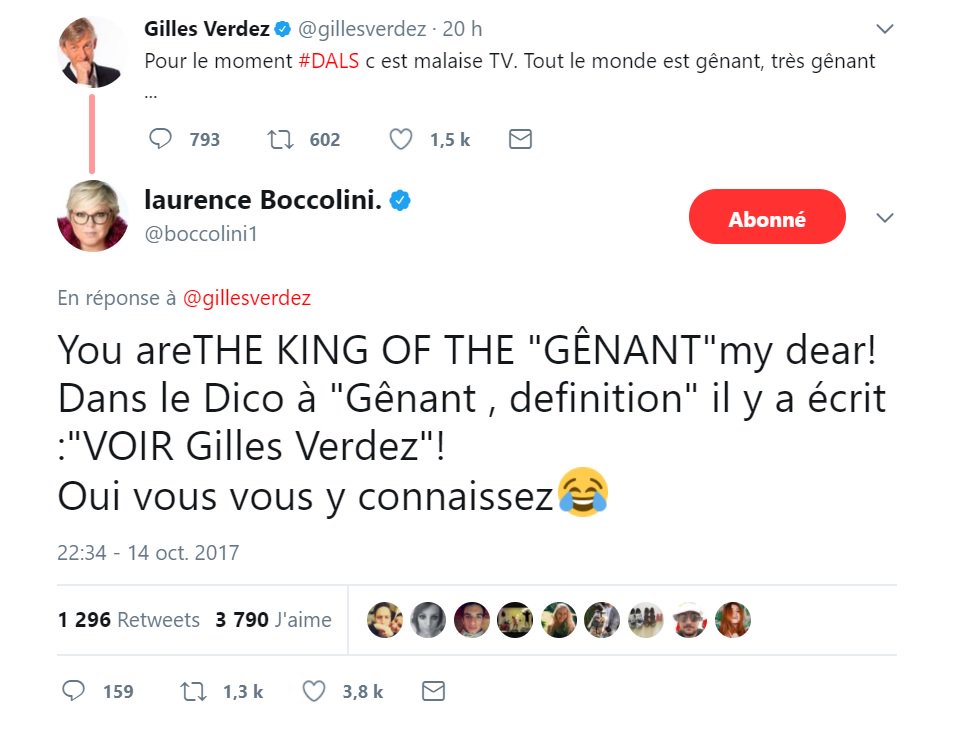Share Boccolini's tweet via direct message
Image resolution: width=953 pixels, height=743 pixels.
click(433, 691)
